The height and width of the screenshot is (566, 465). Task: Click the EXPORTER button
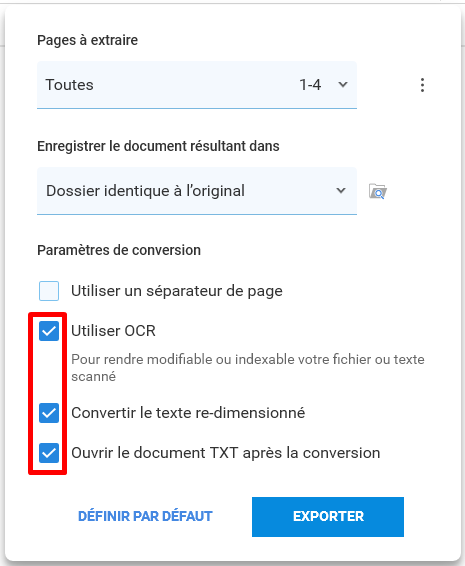[x=328, y=517]
